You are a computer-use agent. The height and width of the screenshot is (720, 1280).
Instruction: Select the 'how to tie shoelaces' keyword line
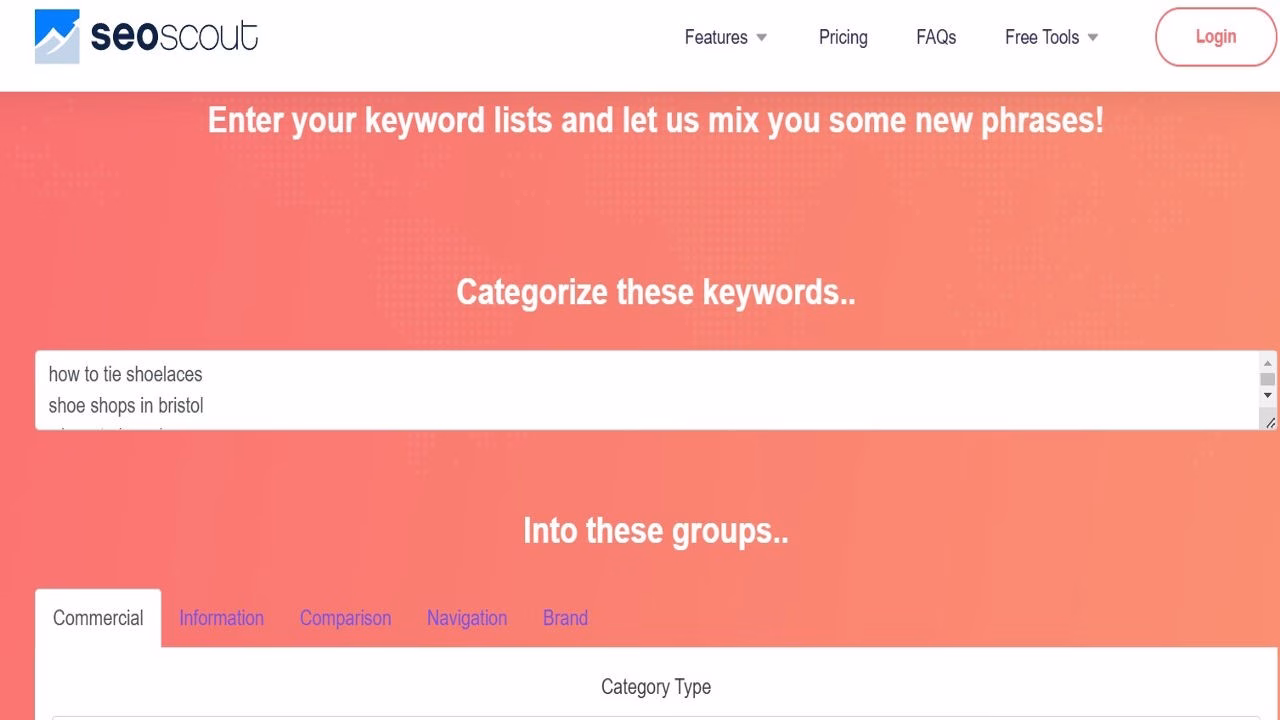(125, 374)
